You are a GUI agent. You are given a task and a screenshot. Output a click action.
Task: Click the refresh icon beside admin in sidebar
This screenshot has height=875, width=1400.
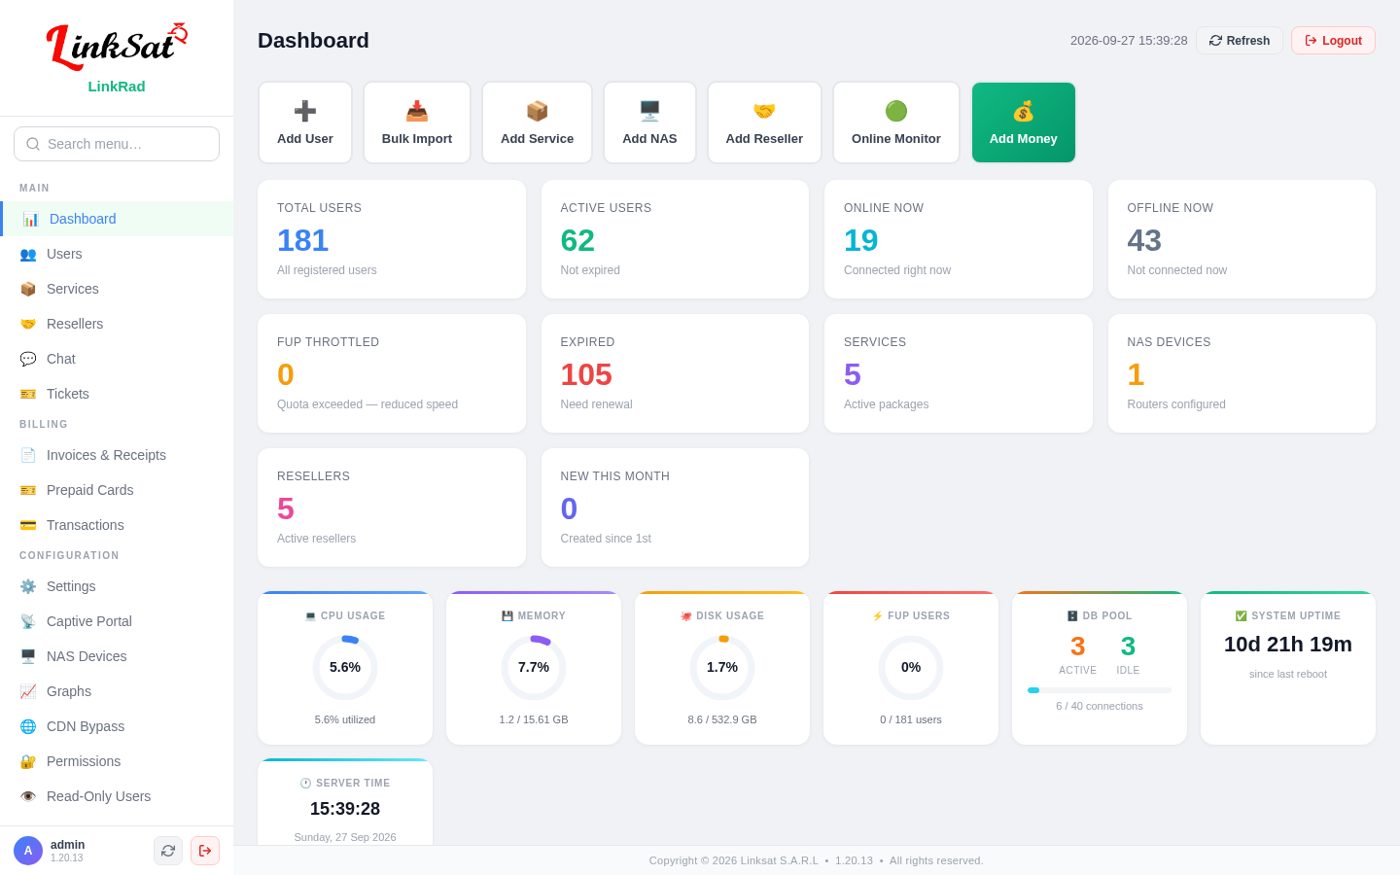(x=168, y=851)
